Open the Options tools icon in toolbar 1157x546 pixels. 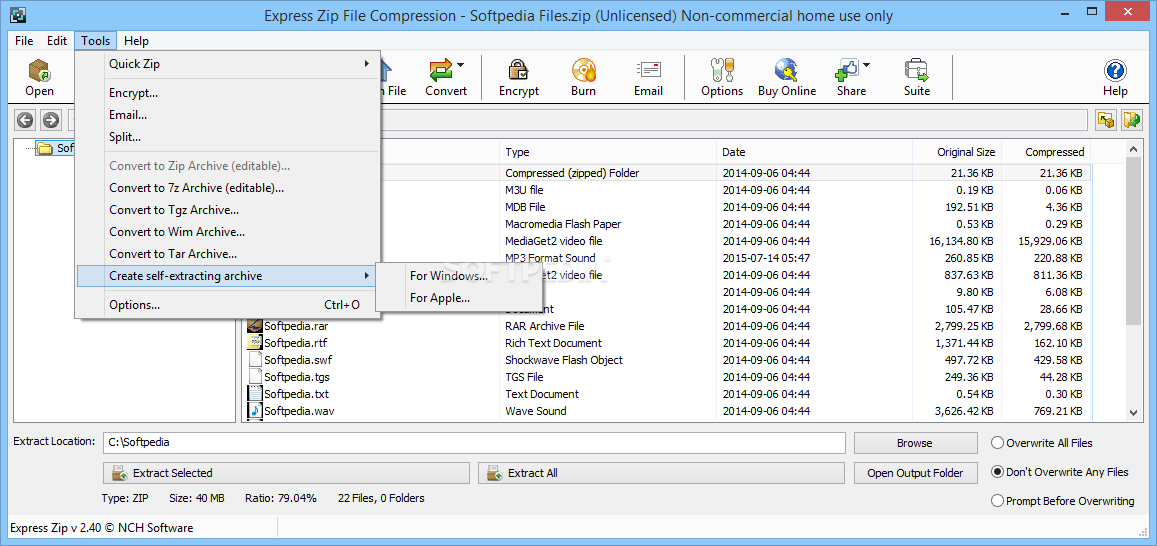722,77
